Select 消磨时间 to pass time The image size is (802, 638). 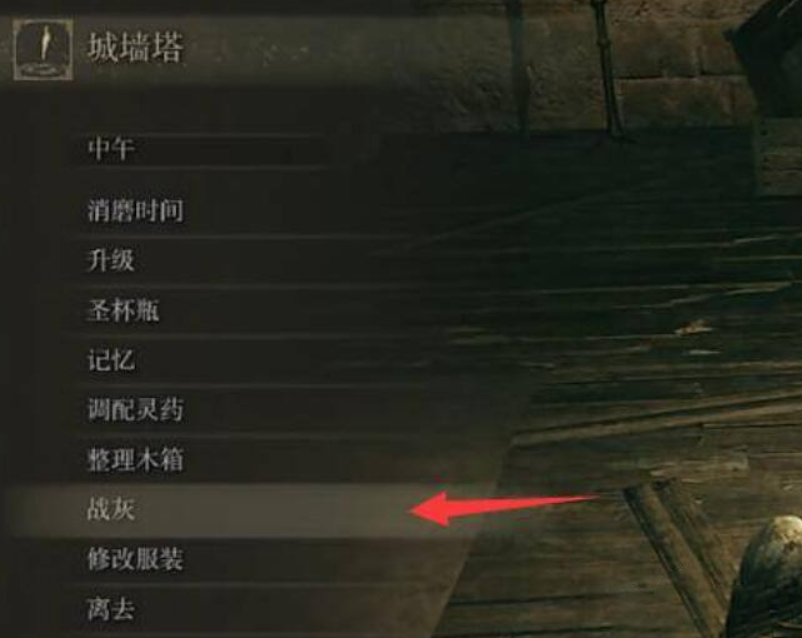pos(136,210)
